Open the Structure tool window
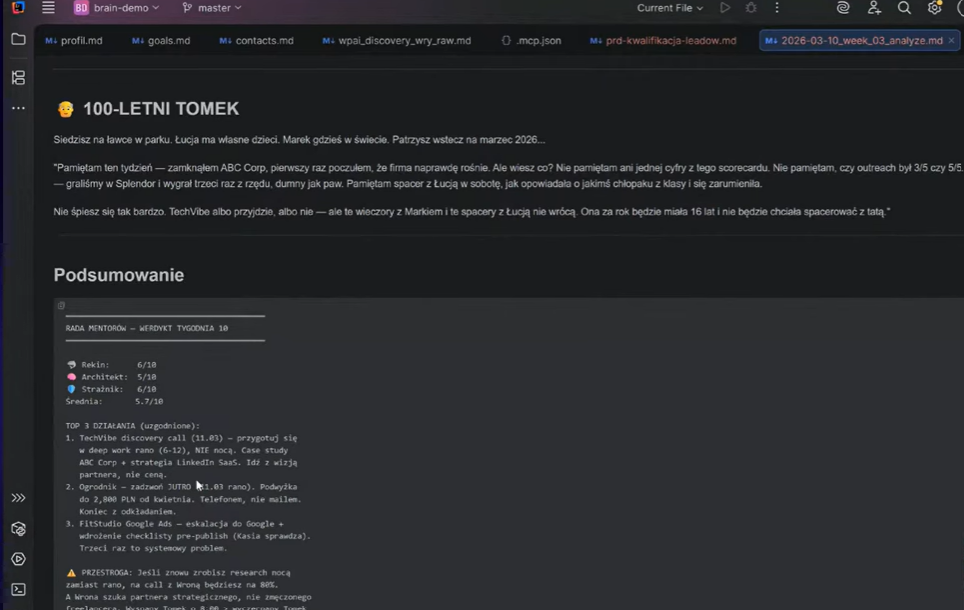This screenshot has width=964, height=610. tap(18, 77)
